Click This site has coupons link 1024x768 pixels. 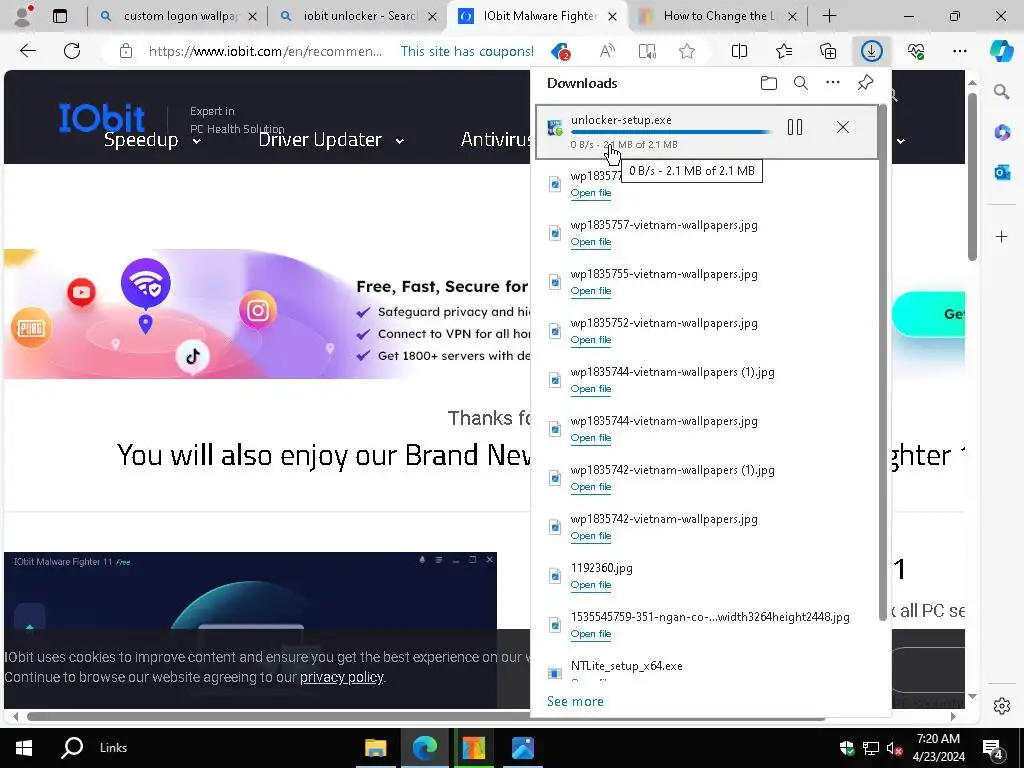pos(467,51)
